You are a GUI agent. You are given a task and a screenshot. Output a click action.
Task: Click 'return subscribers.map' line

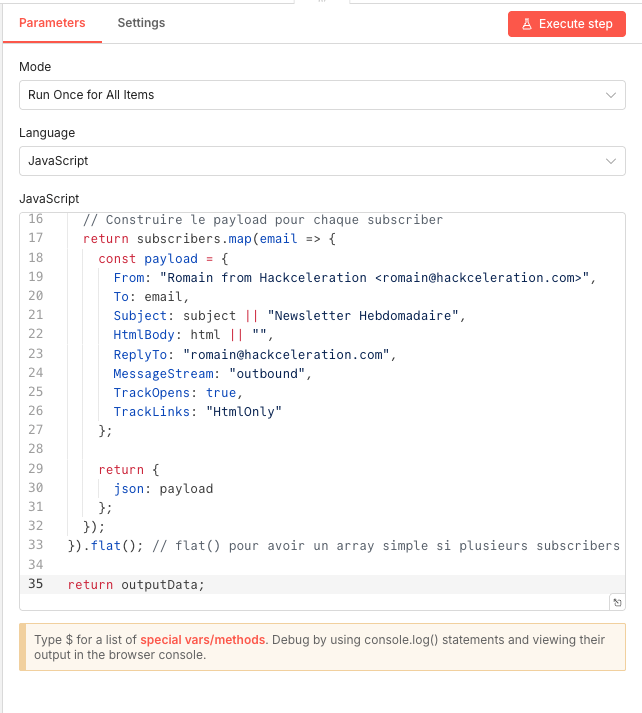point(209,239)
